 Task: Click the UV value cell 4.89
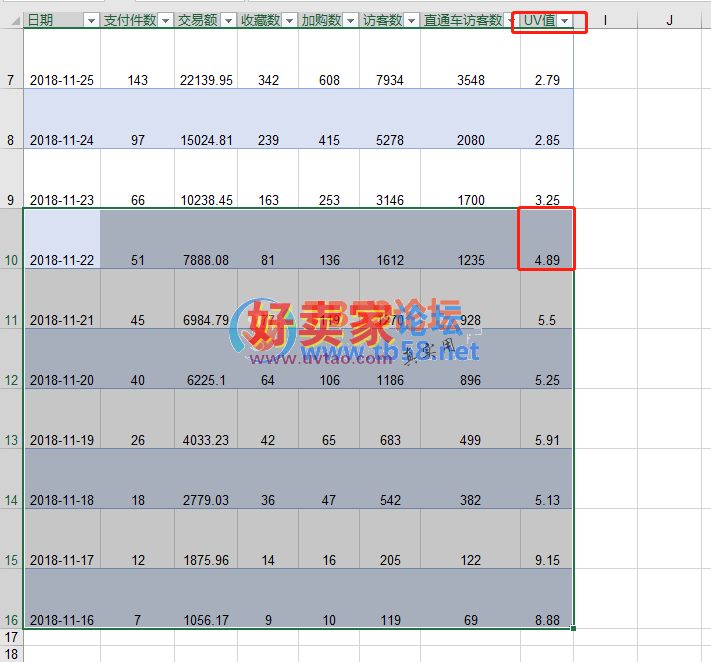coord(547,260)
